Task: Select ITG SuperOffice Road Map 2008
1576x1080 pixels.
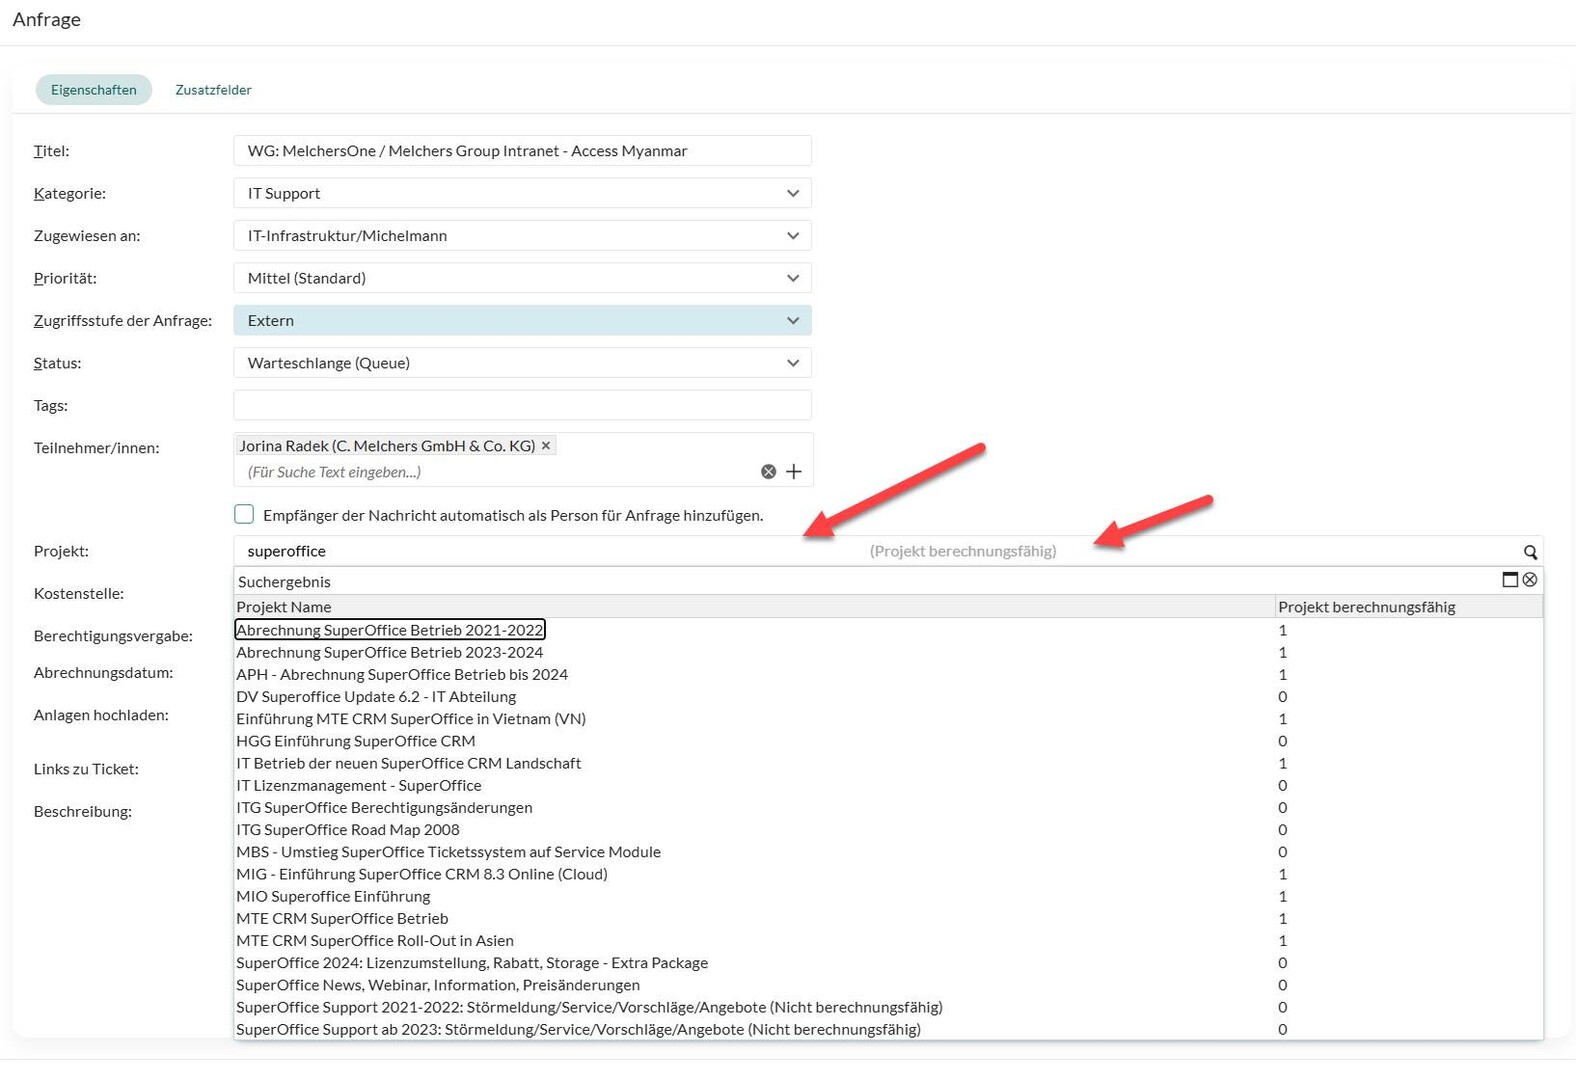Action: coord(888,829)
